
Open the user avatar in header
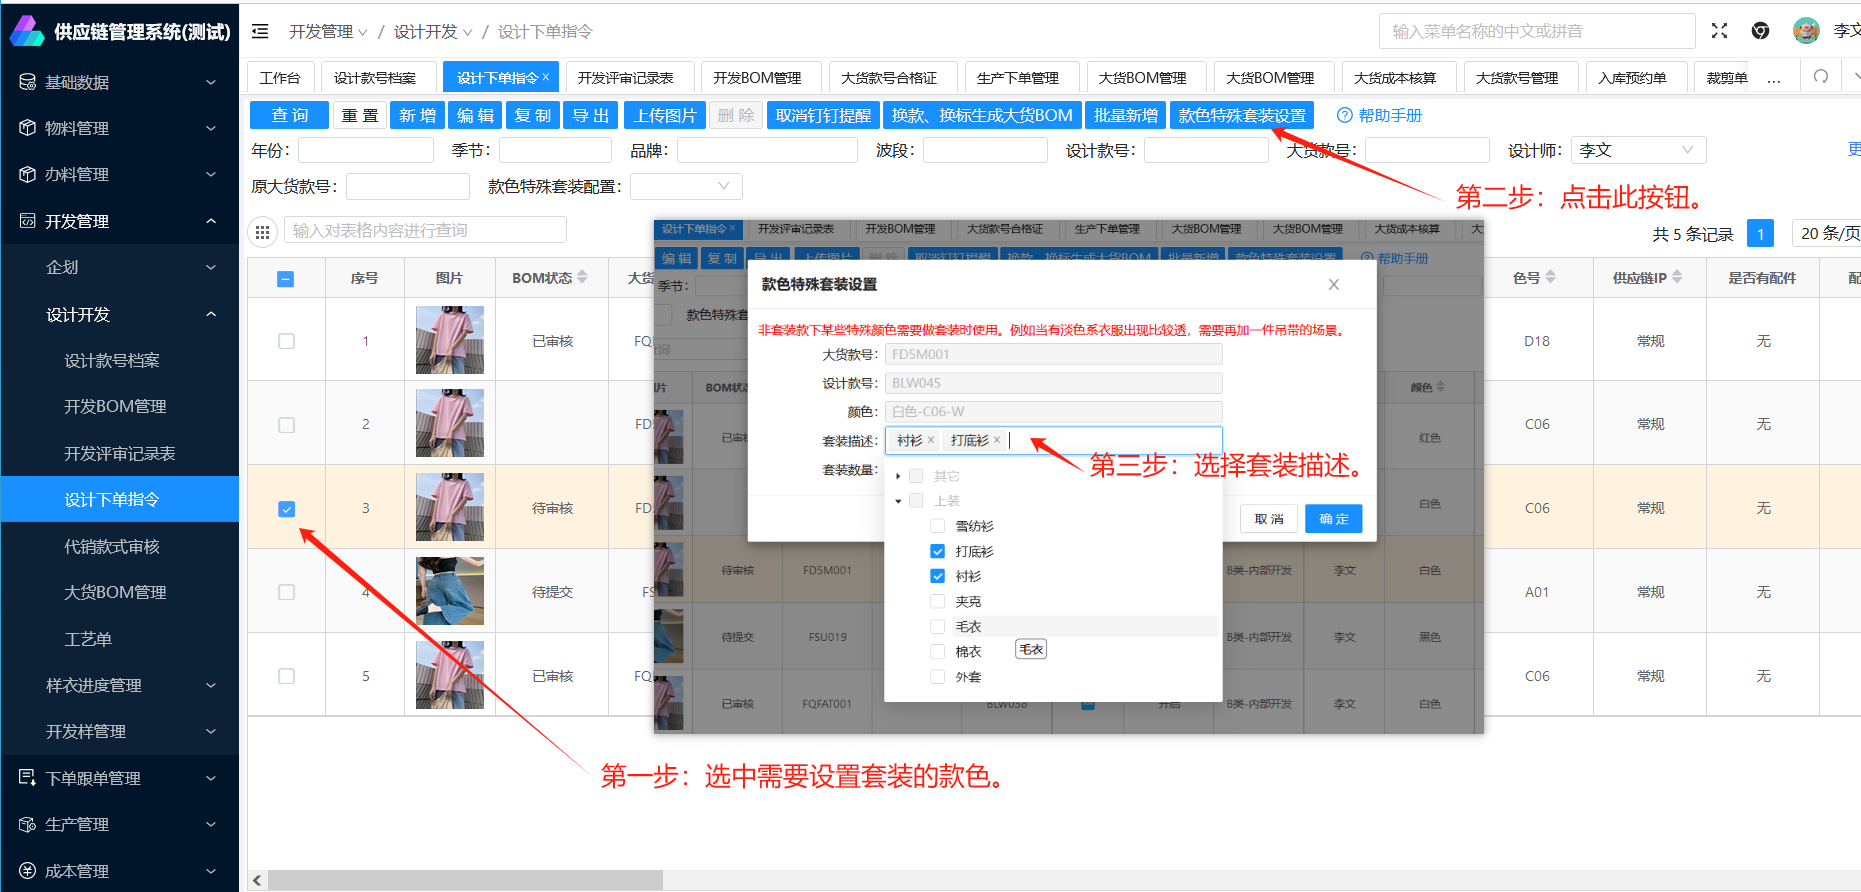pyautogui.click(x=1805, y=31)
